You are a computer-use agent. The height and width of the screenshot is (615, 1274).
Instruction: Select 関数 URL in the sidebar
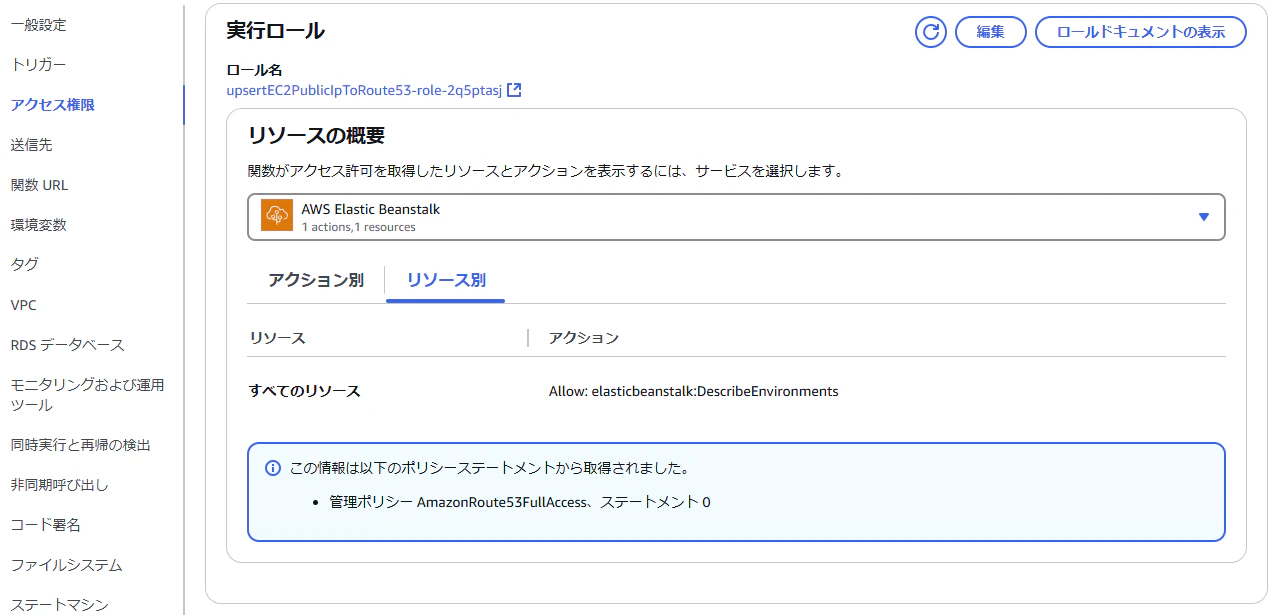[x=40, y=185]
